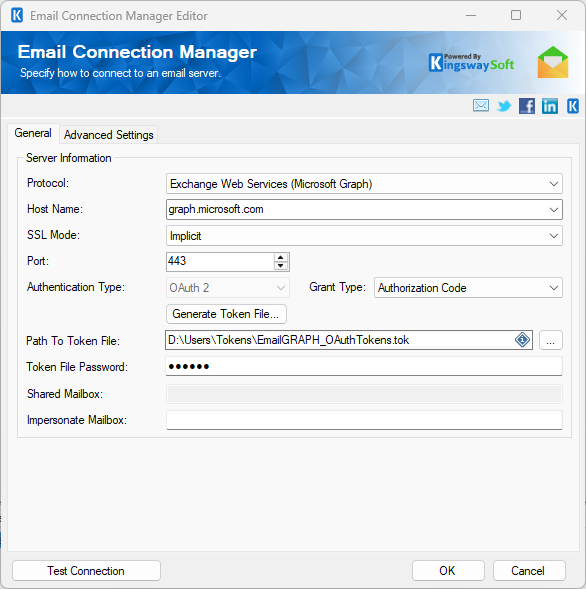Click the 'Protocol:' label
Viewport: 586px width, 589px height.
(x=48, y=183)
